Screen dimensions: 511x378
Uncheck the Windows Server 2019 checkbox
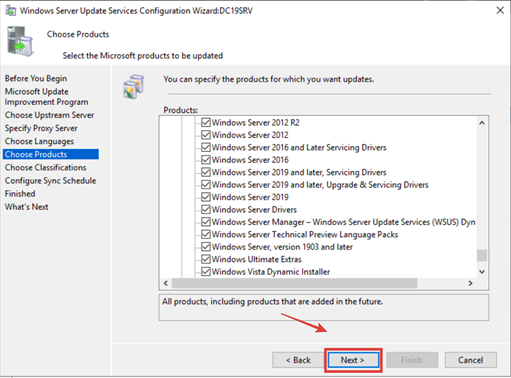(206, 197)
